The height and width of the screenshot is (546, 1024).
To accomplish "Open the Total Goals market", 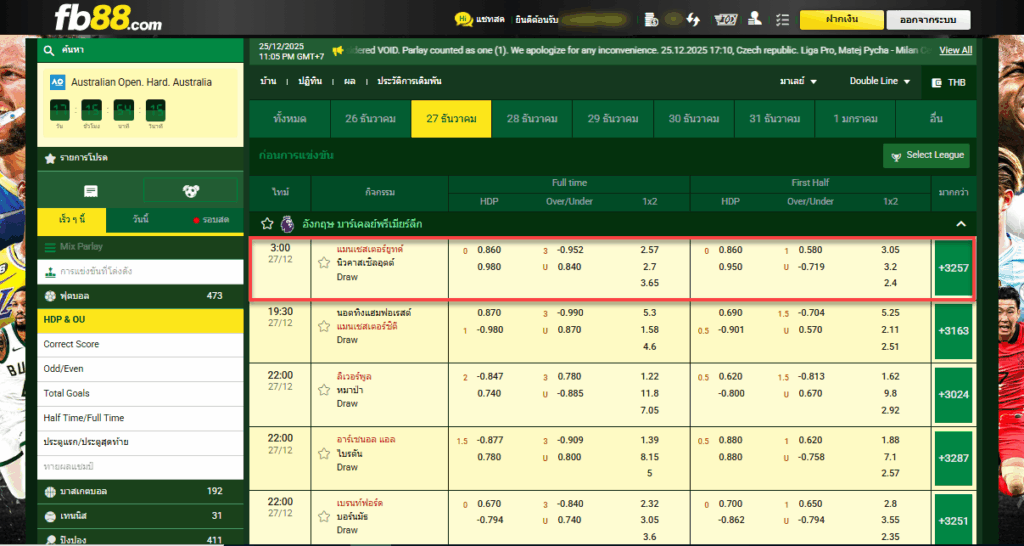I will coord(140,393).
